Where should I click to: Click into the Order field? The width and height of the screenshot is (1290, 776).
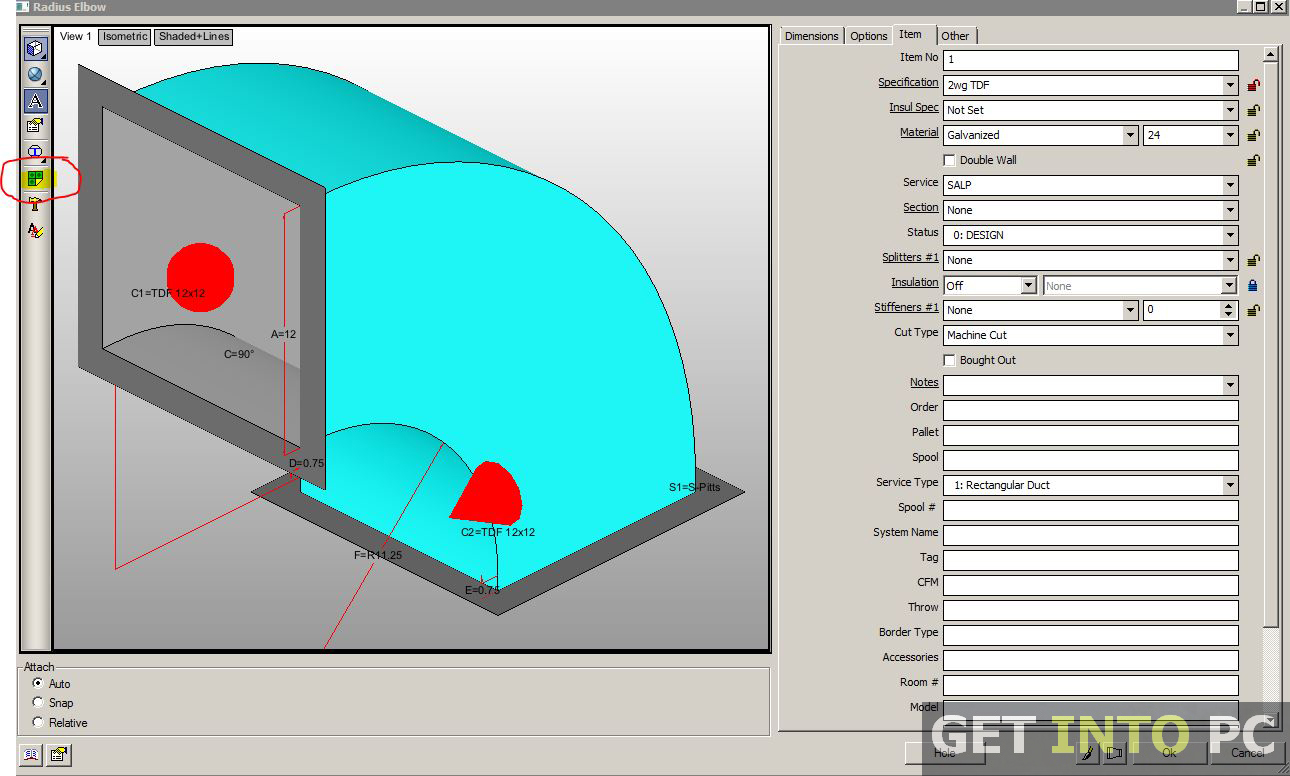[1090, 410]
